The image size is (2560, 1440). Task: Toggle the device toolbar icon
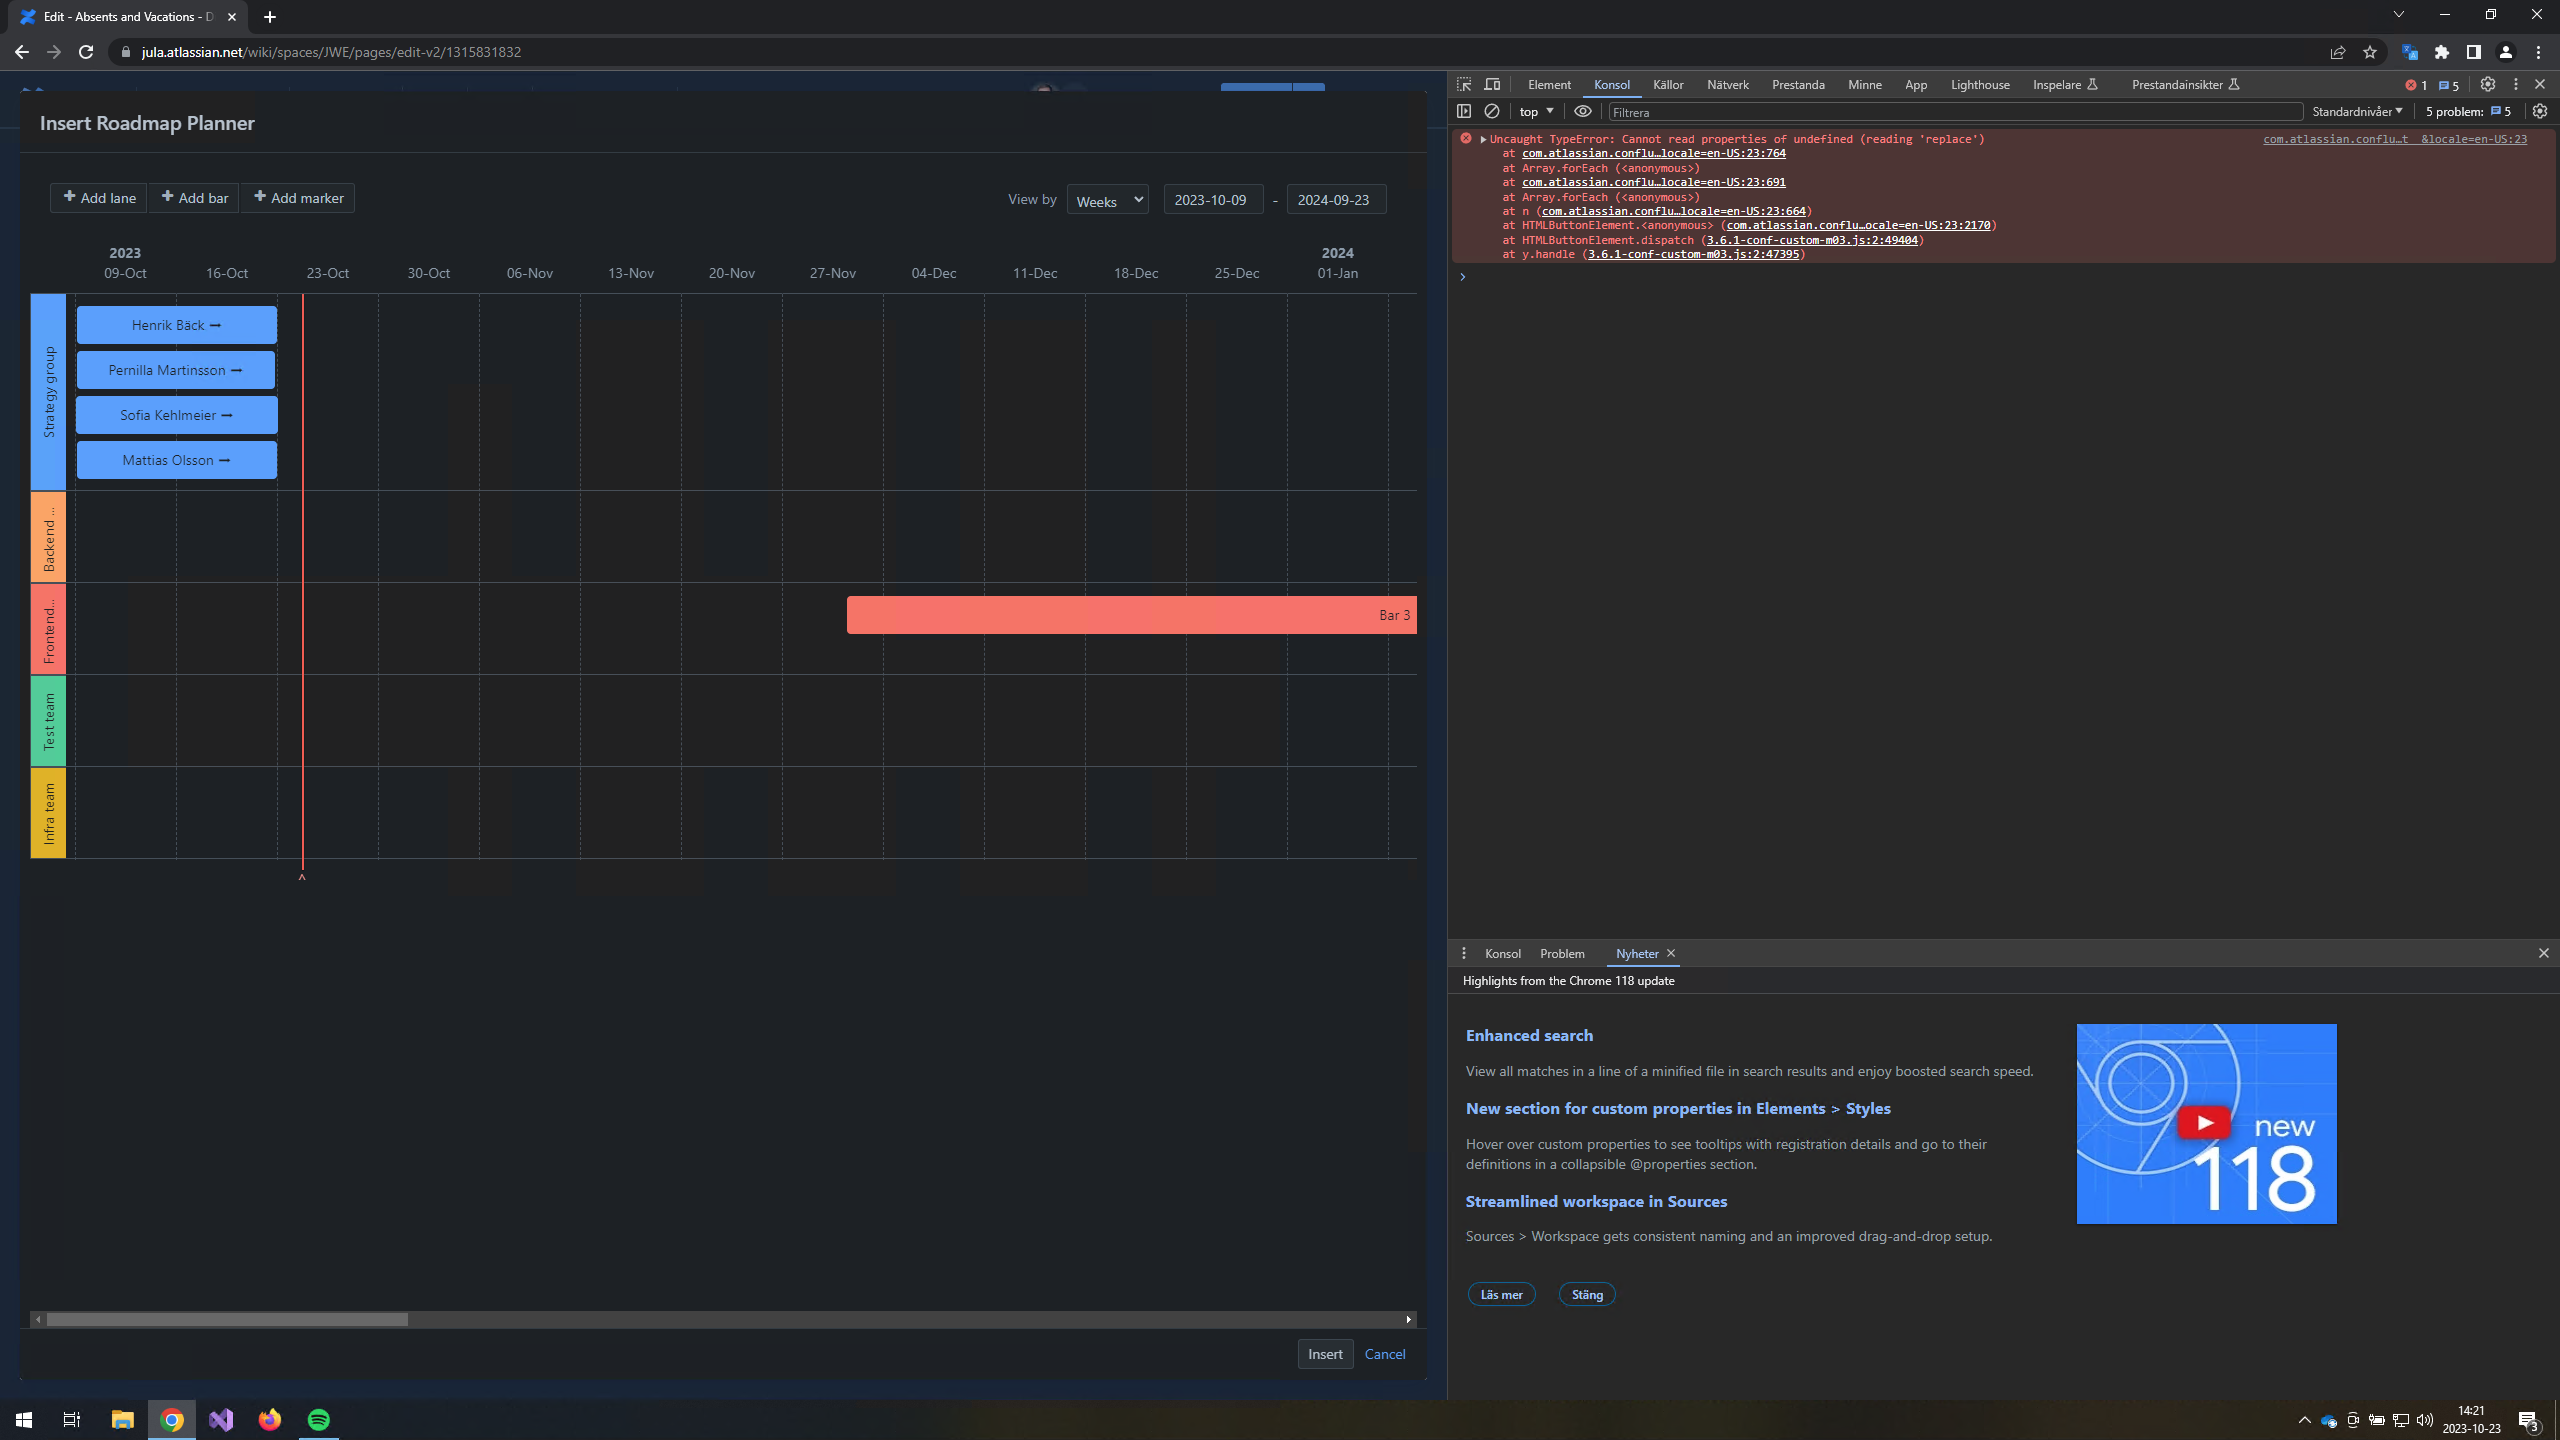click(x=1492, y=85)
